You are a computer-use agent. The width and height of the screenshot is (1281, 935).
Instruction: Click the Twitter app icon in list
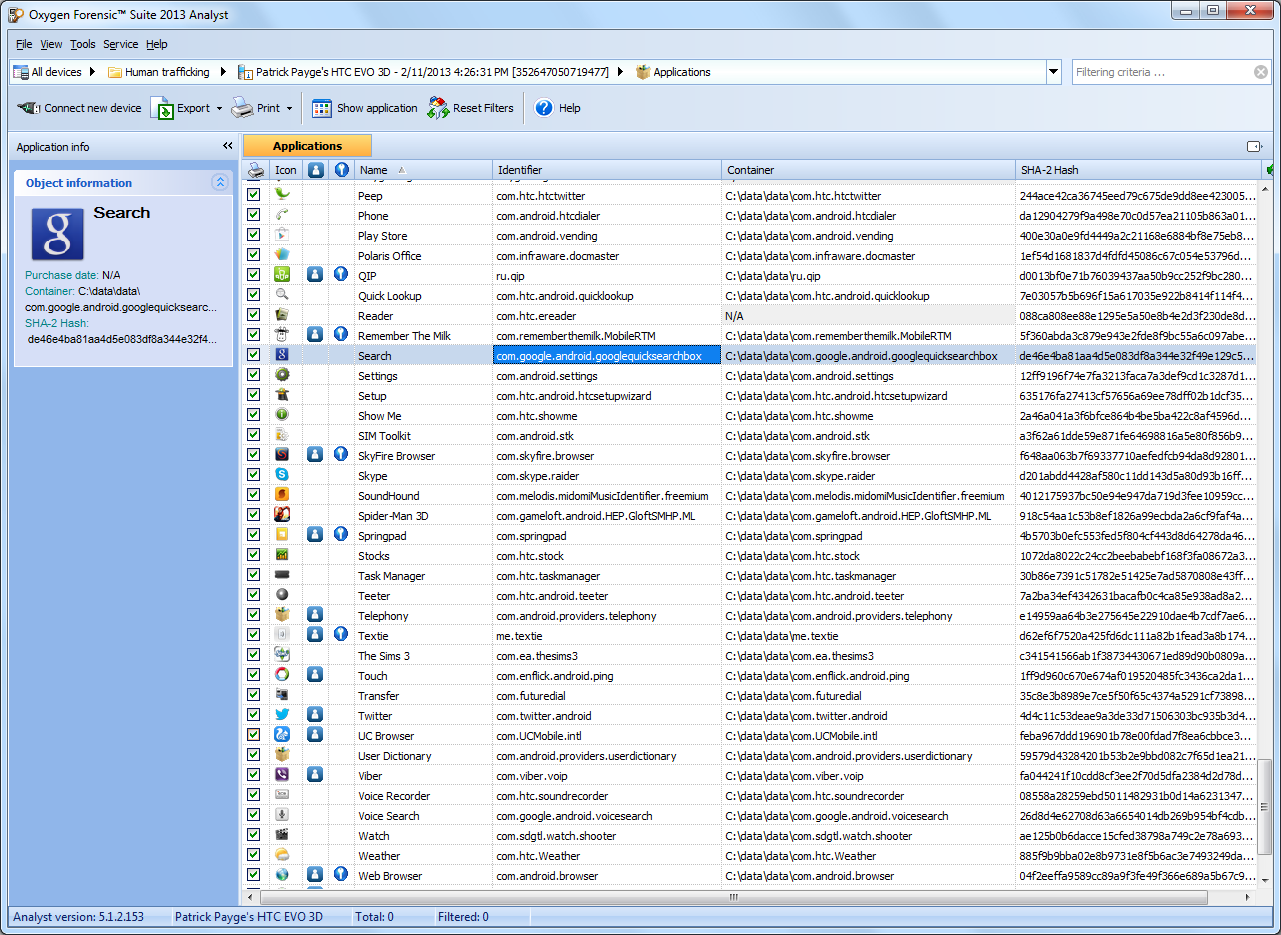pyautogui.click(x=282, y=715)
